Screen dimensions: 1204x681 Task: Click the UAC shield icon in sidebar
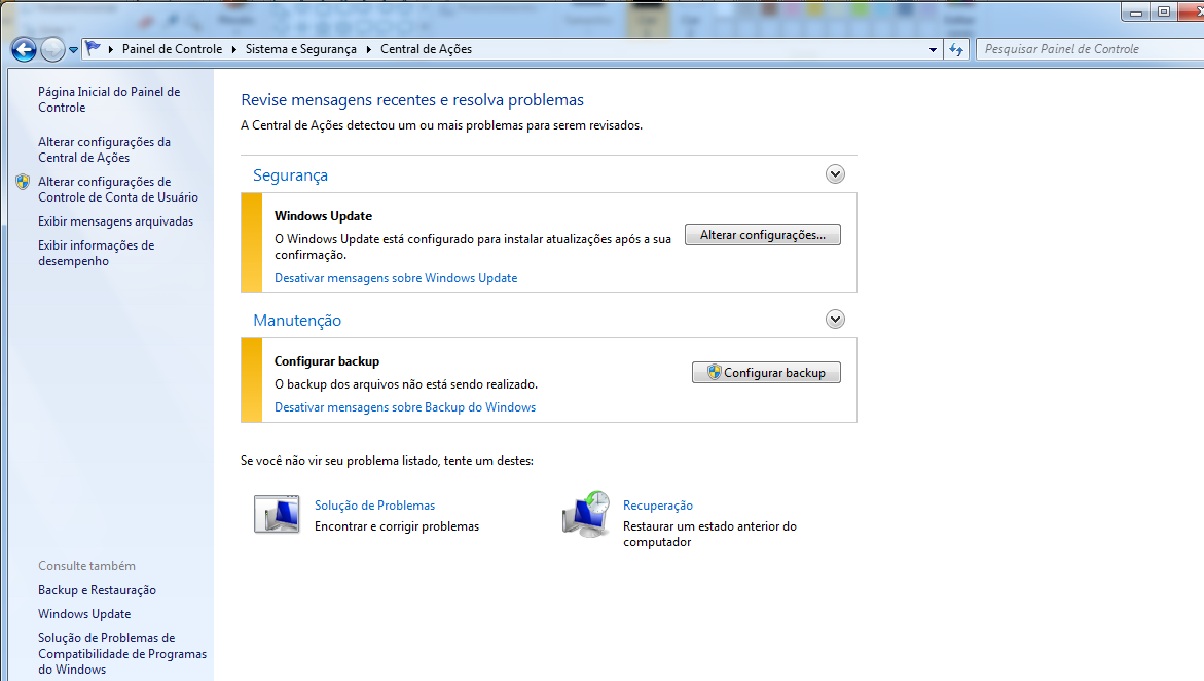(x=23, y=182)
